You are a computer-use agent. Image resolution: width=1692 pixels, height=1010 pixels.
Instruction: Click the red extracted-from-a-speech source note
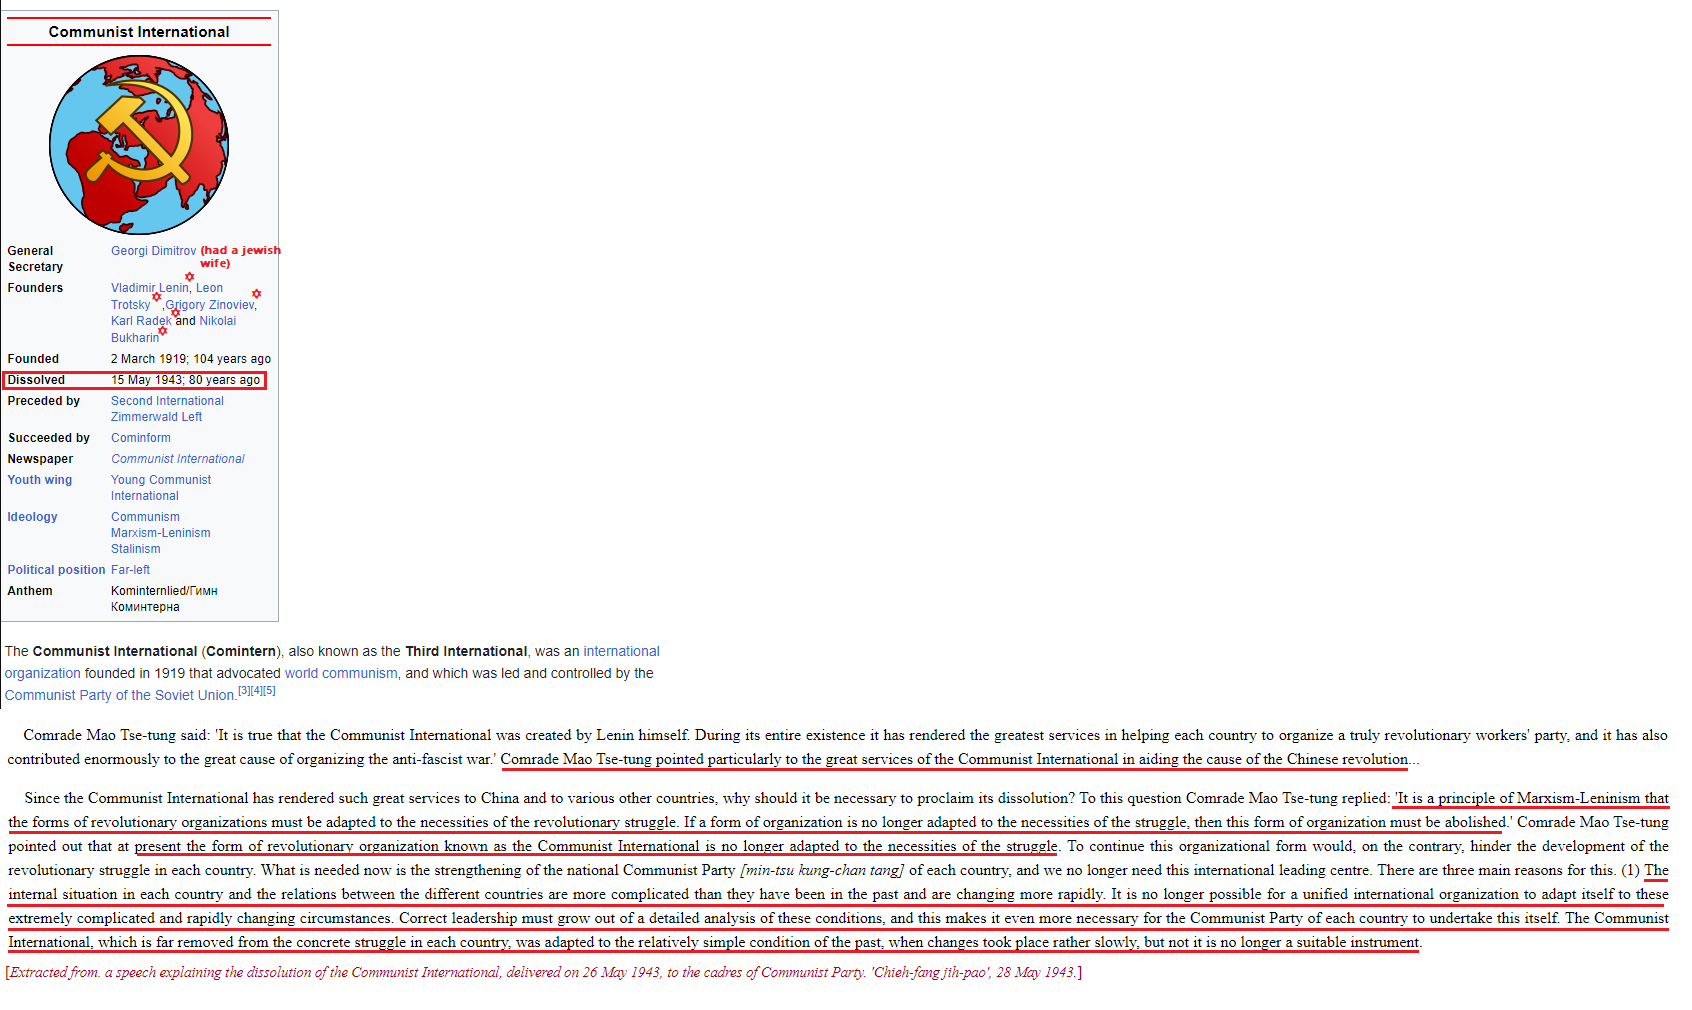click(x=544, y=973)
